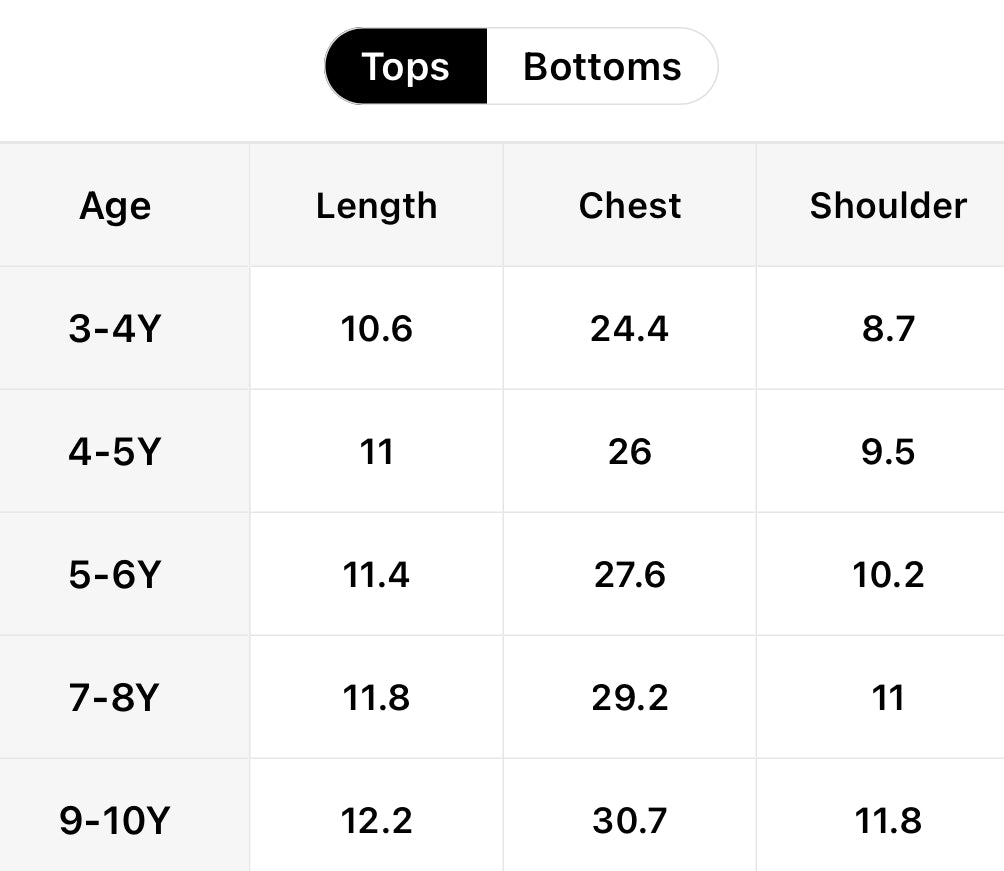Click the 8.7 shoulder value
Screen dimensions: 1004x871
pyautogui.click(x=888, y=329)
